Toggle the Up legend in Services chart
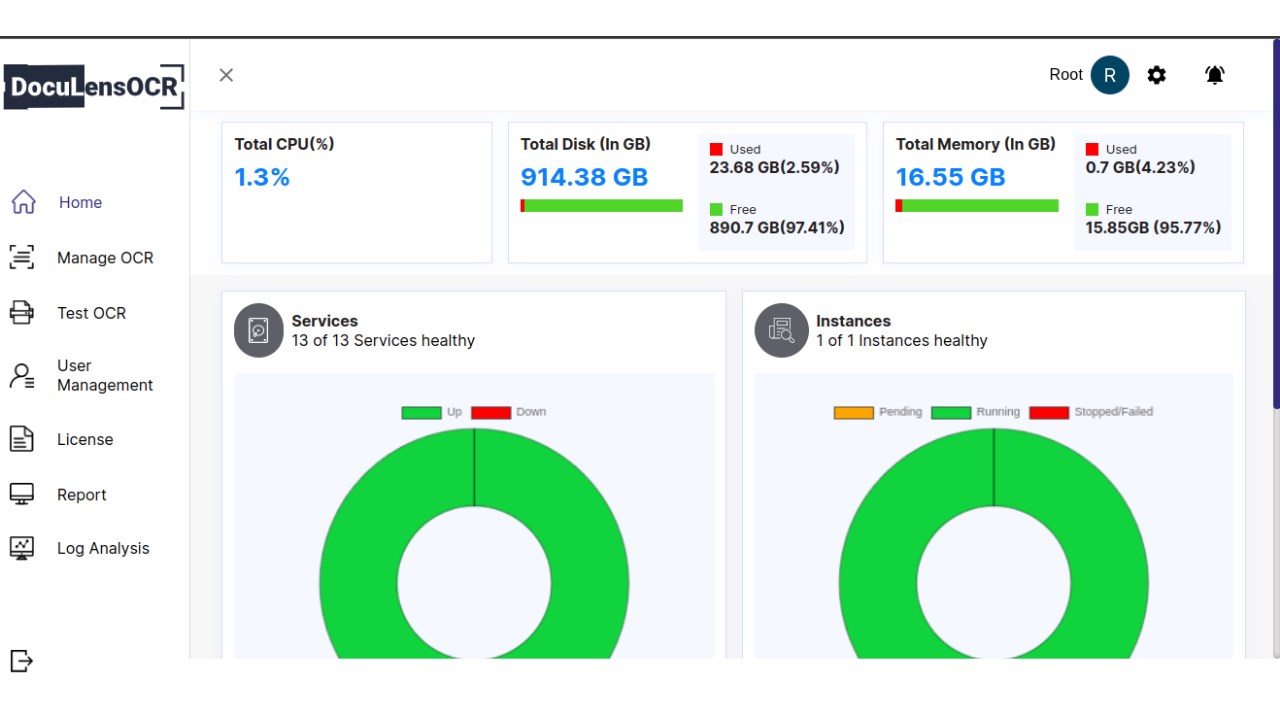 pos(432,412)
